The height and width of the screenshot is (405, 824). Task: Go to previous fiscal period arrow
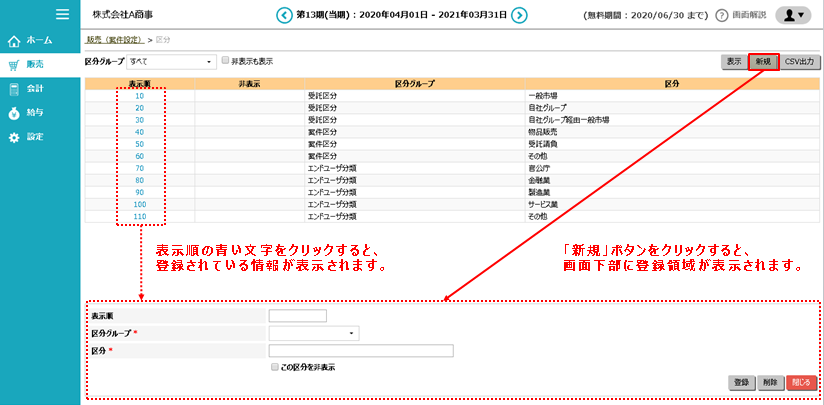pos(284,15)
